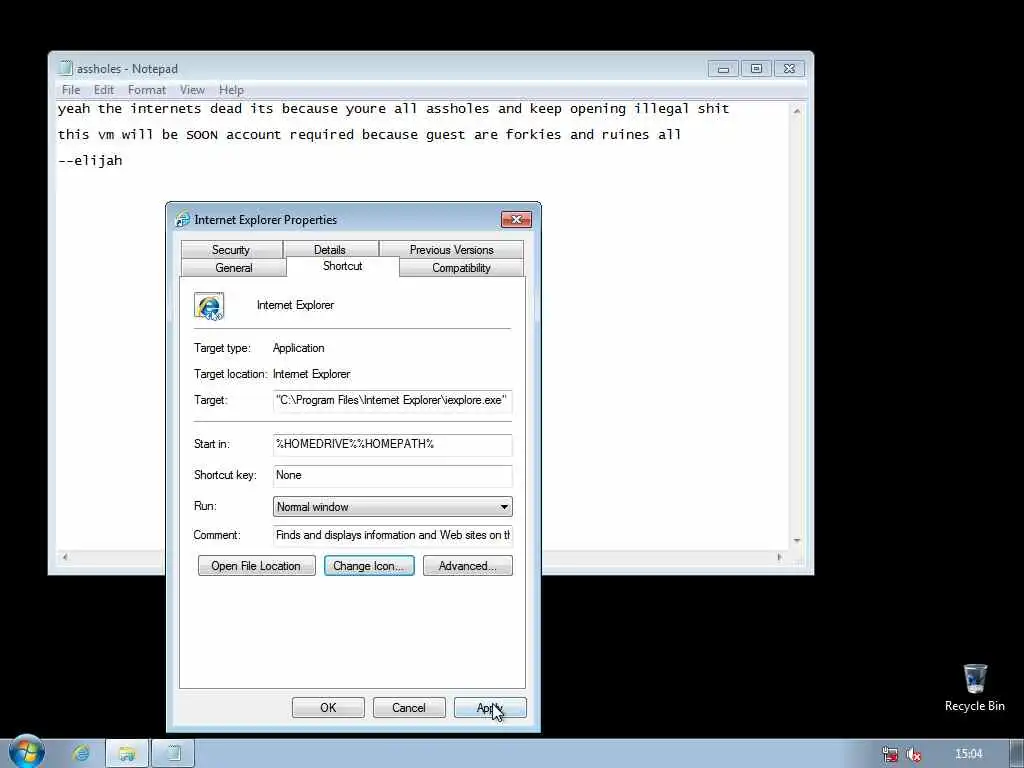Click Notepad's horizontal scrollbar left arrow
1024x768 pixels.
(65, 557)
